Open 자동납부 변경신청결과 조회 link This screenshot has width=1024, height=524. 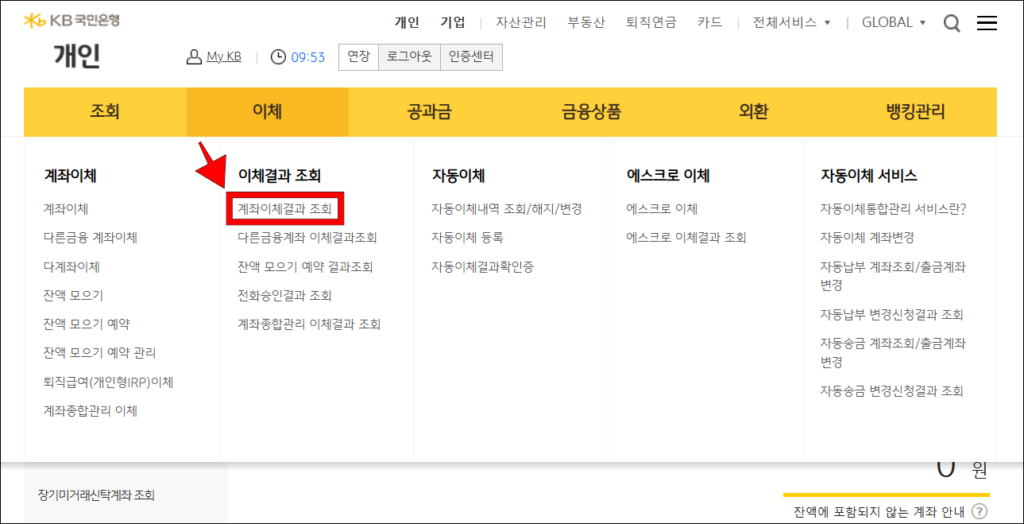(892, 315)
